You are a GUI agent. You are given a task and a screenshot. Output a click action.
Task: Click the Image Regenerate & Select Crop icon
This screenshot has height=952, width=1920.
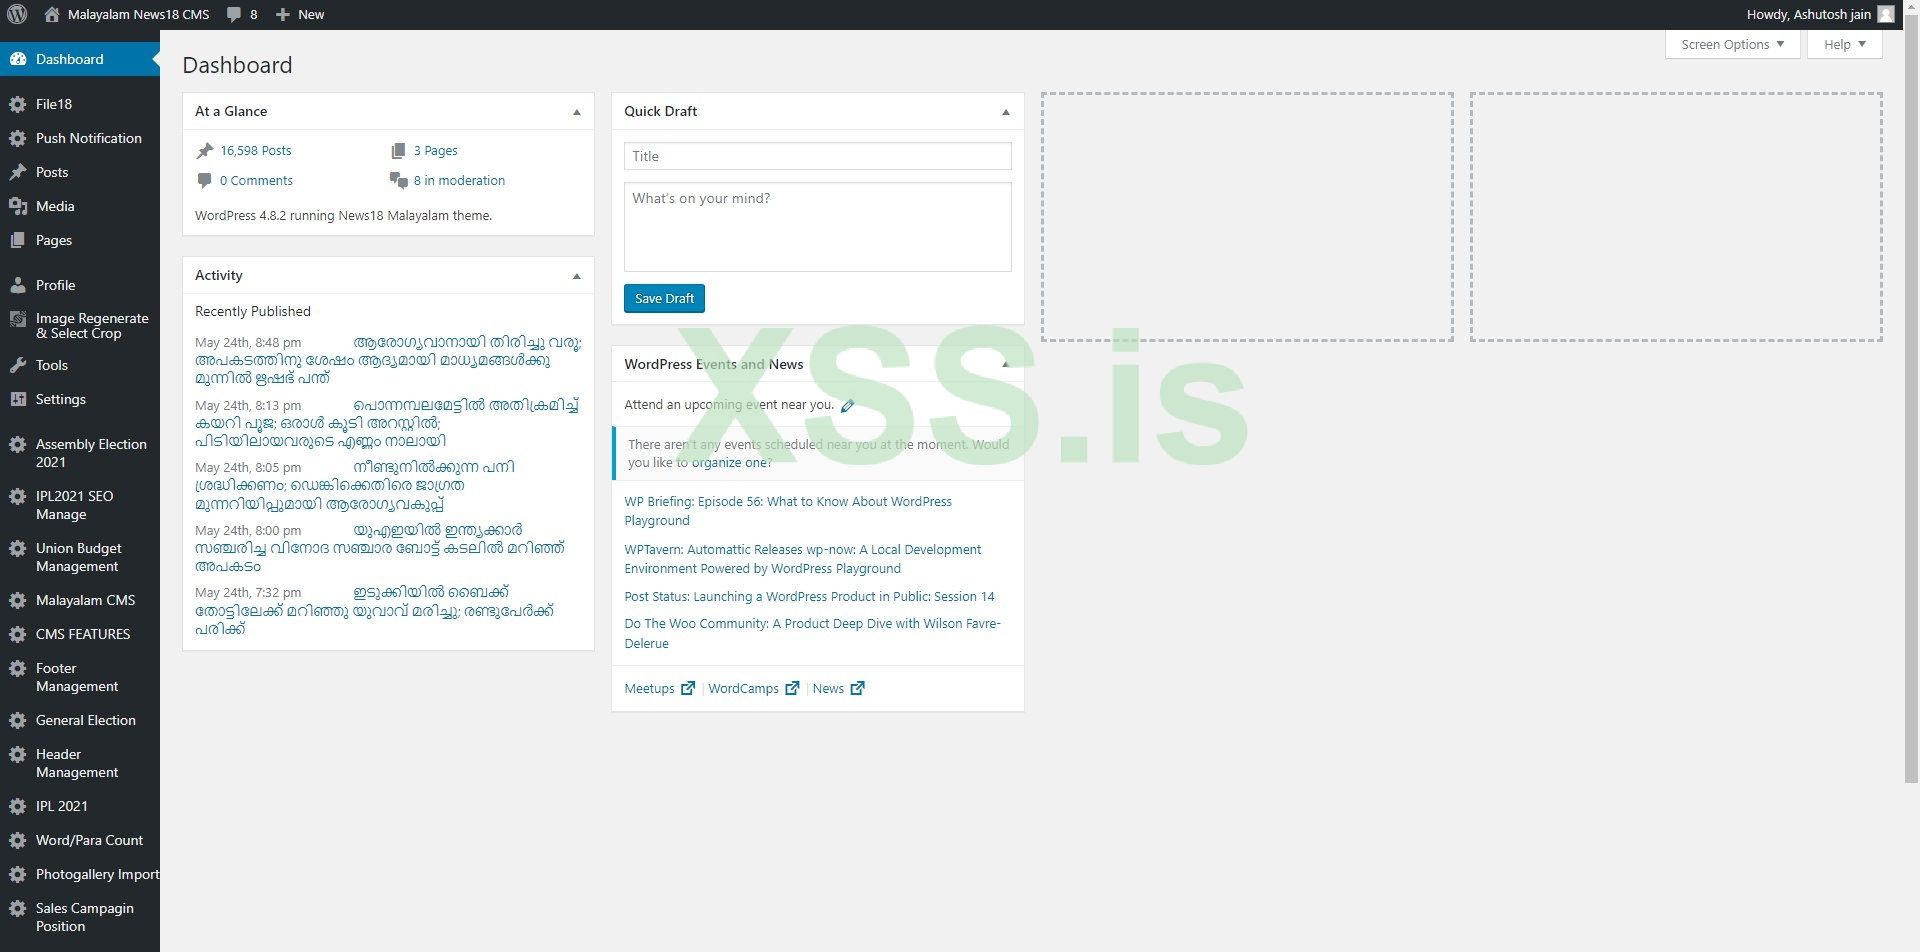[18, 319]
